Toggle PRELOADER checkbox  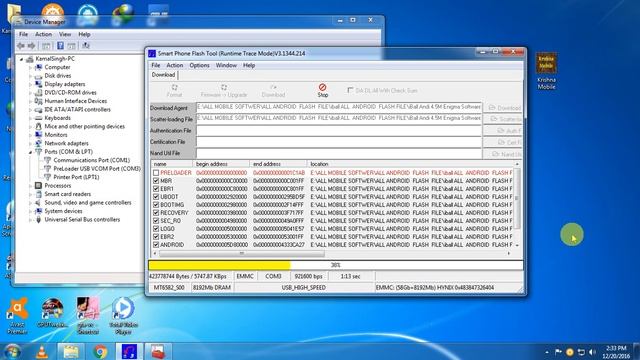tap(156, 173)
